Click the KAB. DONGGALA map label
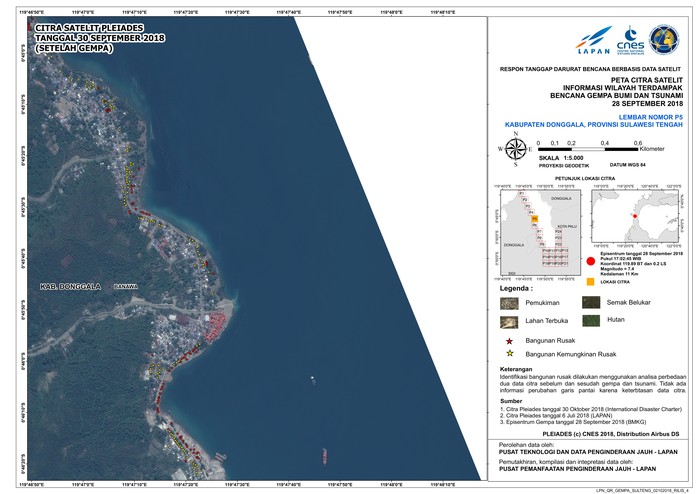The height and width of the screenshot is (494, 700). coord(70,286)
